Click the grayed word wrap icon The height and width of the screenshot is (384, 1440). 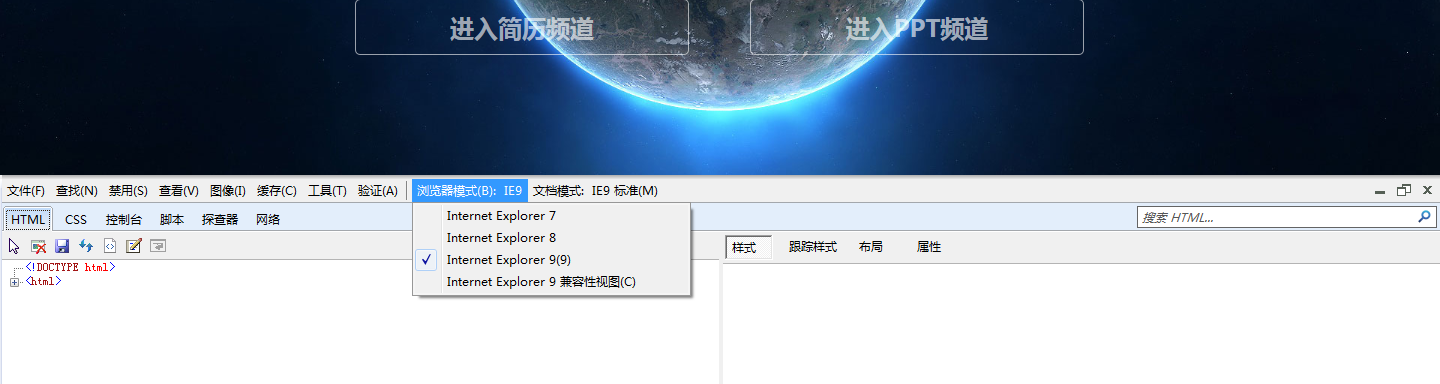point(158,246)
